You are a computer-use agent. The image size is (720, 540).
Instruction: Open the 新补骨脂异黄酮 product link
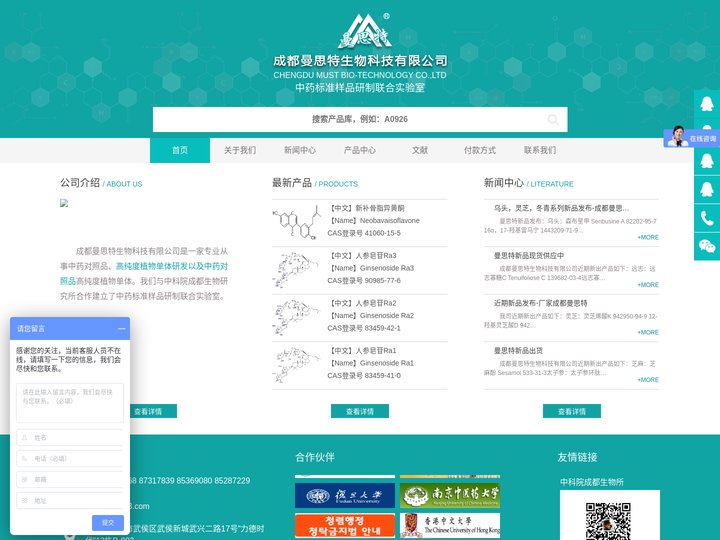[x=366, y=208]
